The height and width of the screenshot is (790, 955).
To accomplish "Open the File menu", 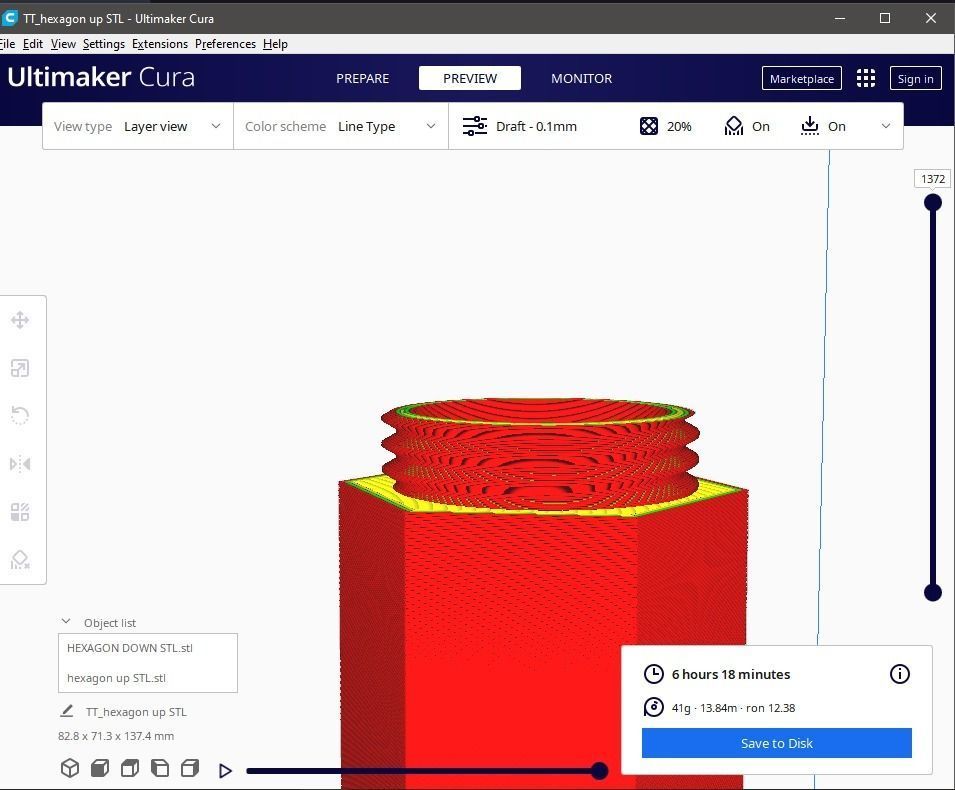I will pyautogui.click(x=7, y=44).
